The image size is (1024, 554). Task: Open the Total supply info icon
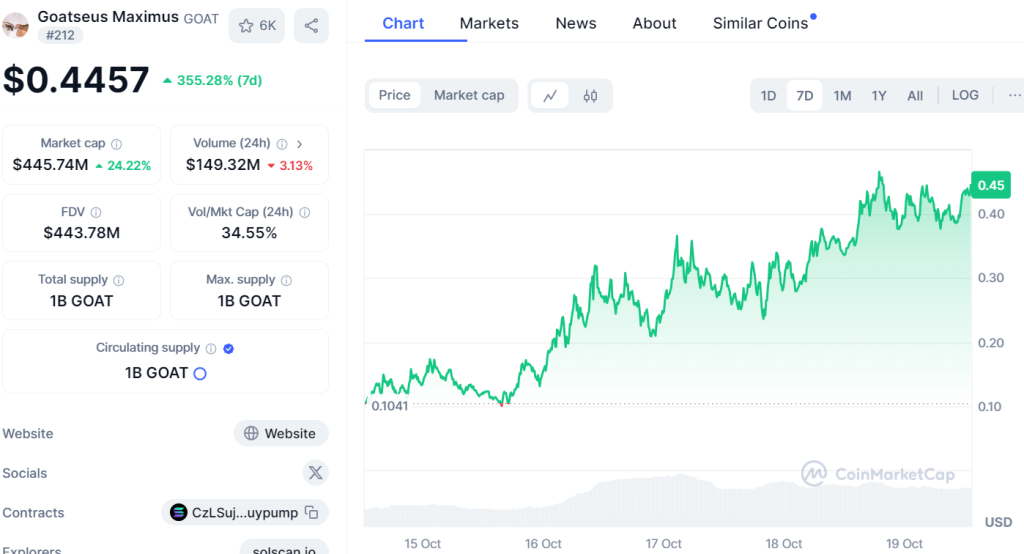(119, 280)
